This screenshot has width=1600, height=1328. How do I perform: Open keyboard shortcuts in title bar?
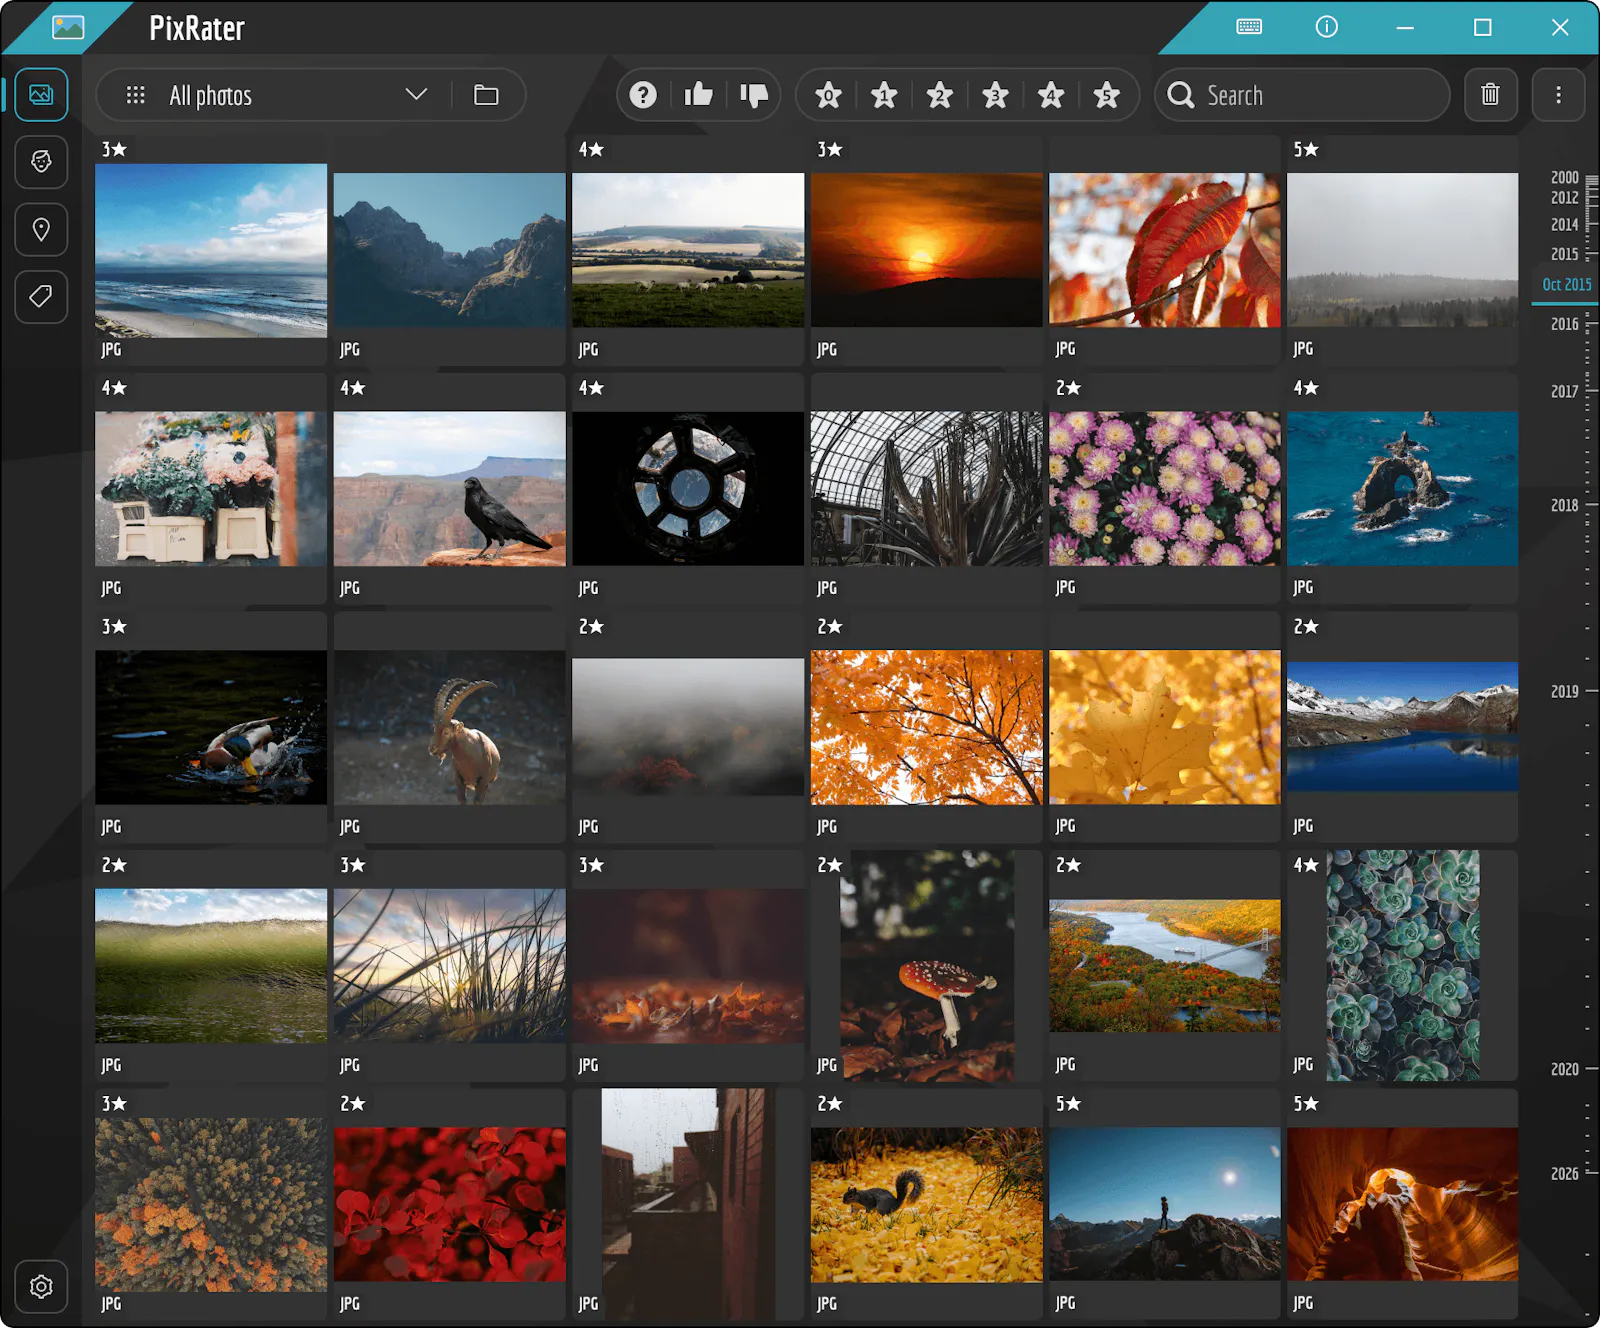[x=1249, y=27]
